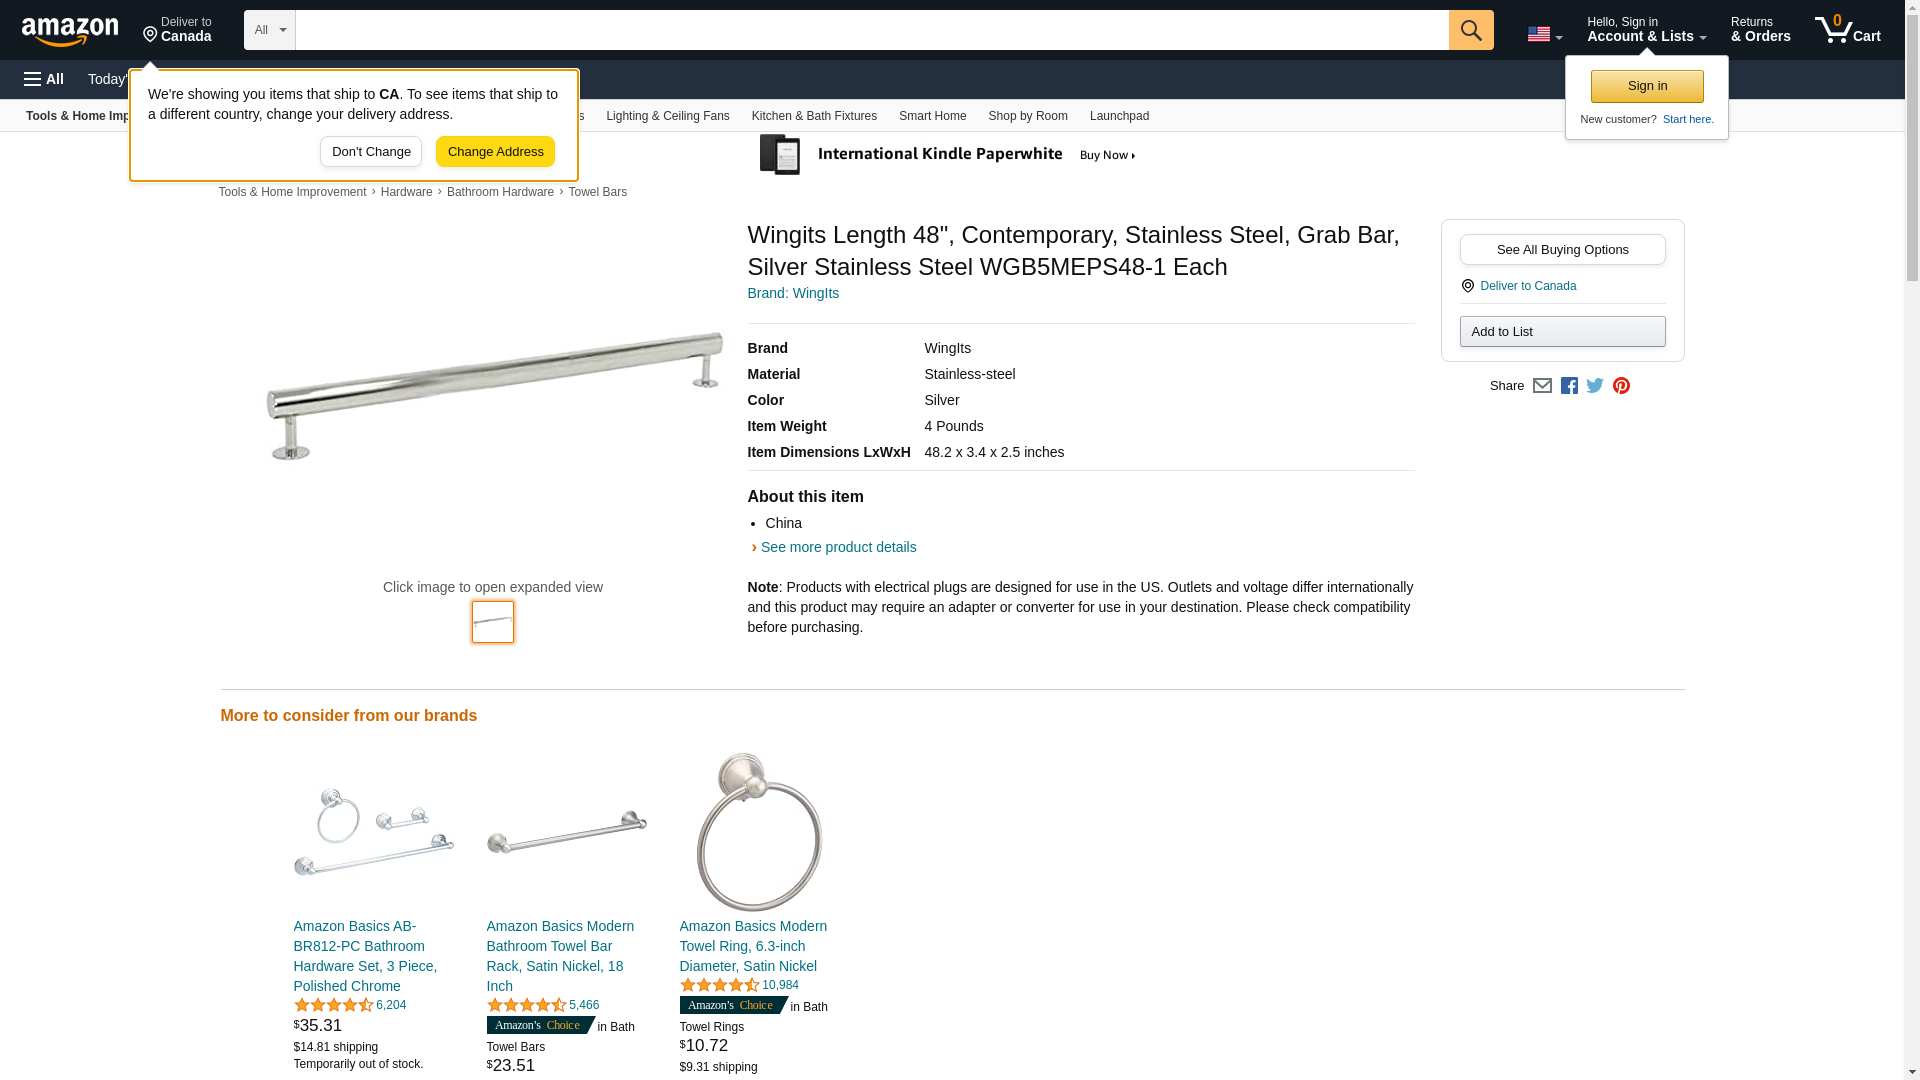Screen dimensions: 1920x1080
Task: Share product on Pinterest
Action: pyautogui.click(x=1621, y=386)
